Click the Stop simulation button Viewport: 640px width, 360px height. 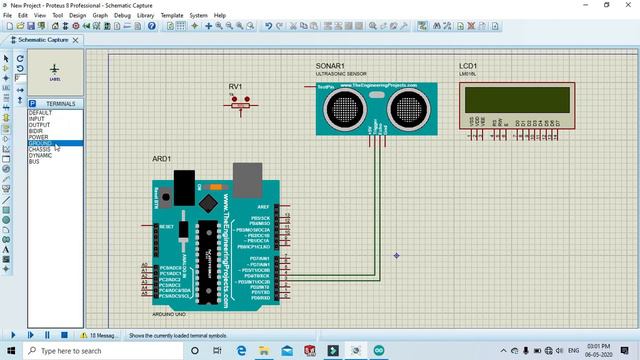[64, 335]
